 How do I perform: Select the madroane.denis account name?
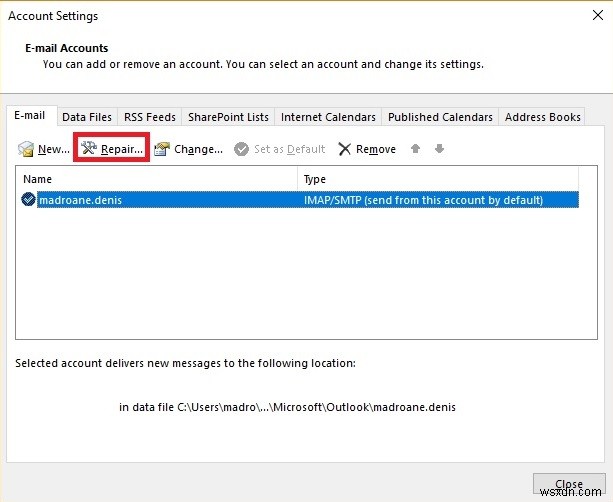coord(81,200)
